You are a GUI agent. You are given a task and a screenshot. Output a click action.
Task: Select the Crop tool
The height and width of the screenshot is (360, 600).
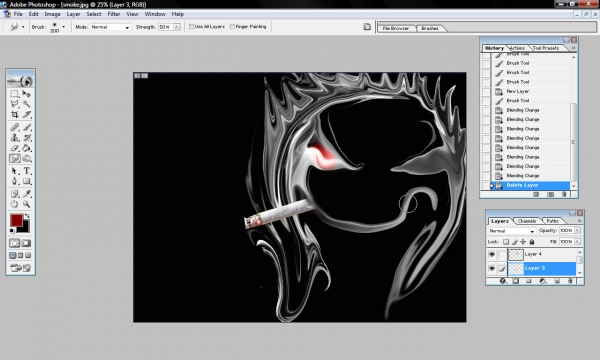15,114
